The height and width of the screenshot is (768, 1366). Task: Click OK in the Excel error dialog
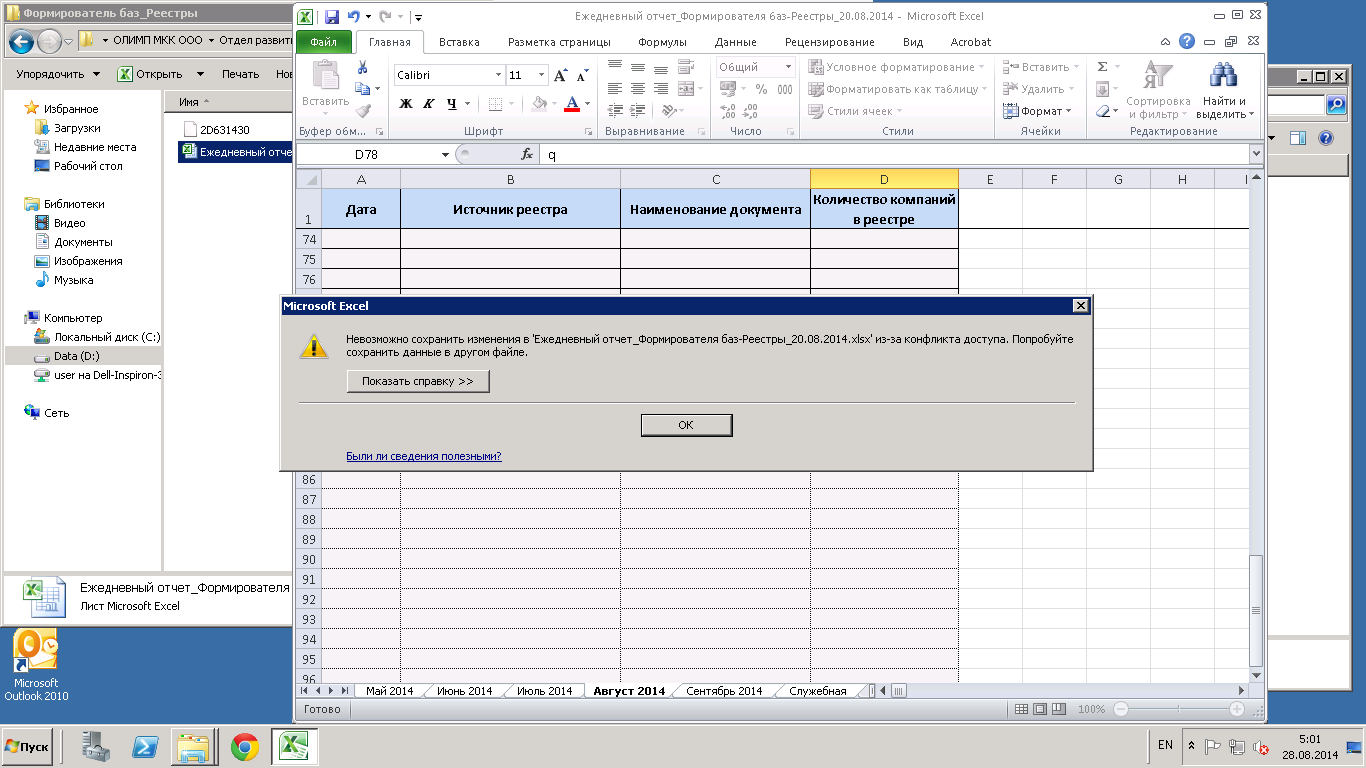(686, 425)
